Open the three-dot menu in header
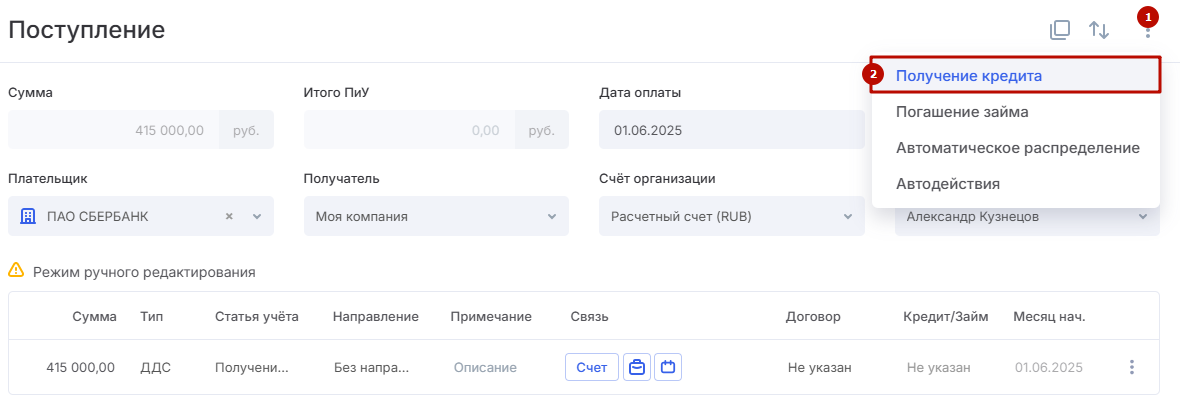The height and width of the screenshot is (402, 1180). pos(1148,30)
